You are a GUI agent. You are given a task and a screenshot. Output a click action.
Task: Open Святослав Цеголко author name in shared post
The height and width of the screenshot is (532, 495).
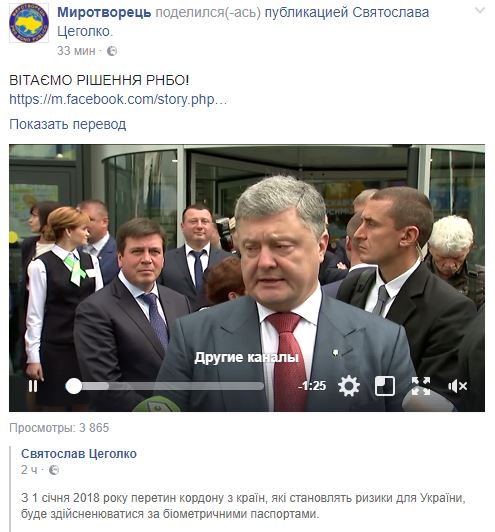79,454
